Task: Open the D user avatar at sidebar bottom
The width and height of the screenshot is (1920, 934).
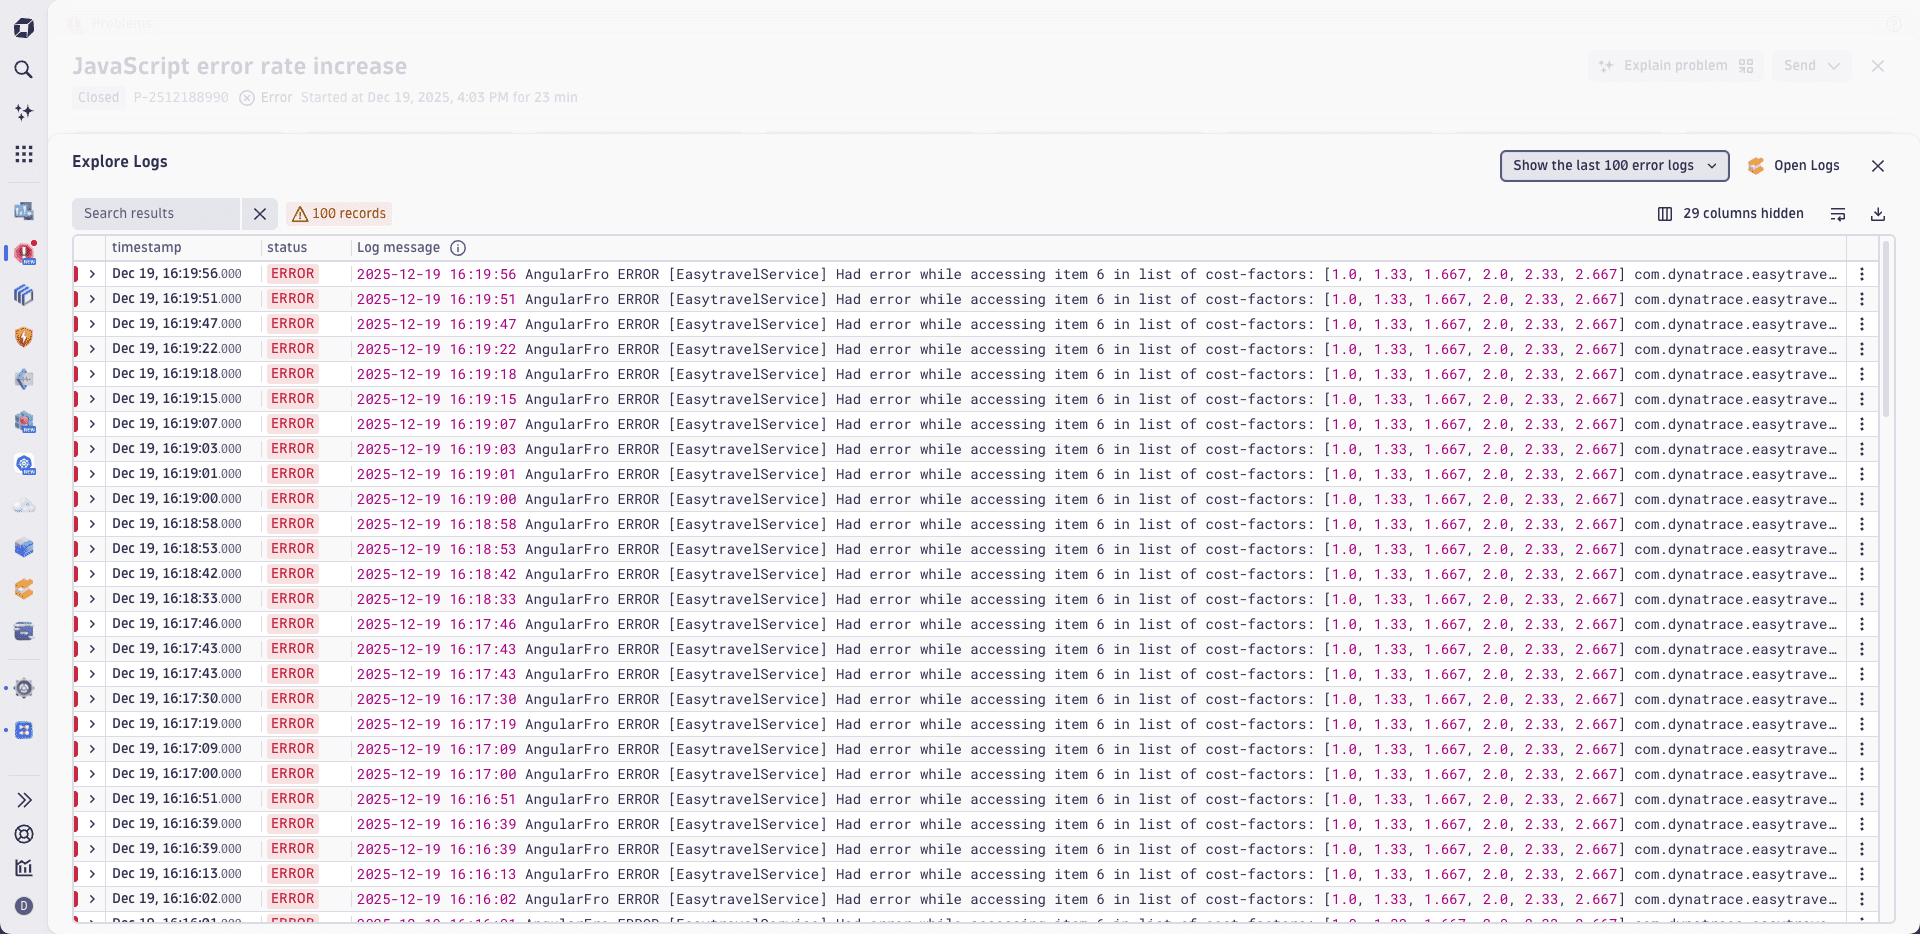Action: [x=24, y=906]
